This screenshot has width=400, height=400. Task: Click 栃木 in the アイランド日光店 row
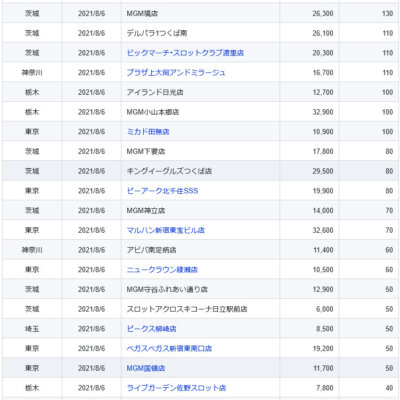pyautogui.click(x=32, y=92)
